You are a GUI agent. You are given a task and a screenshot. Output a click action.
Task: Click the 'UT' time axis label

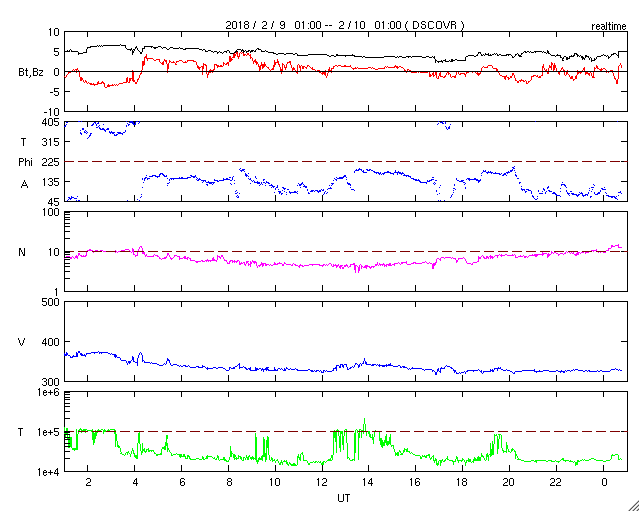pyautogui.click(x=344, y=499)
